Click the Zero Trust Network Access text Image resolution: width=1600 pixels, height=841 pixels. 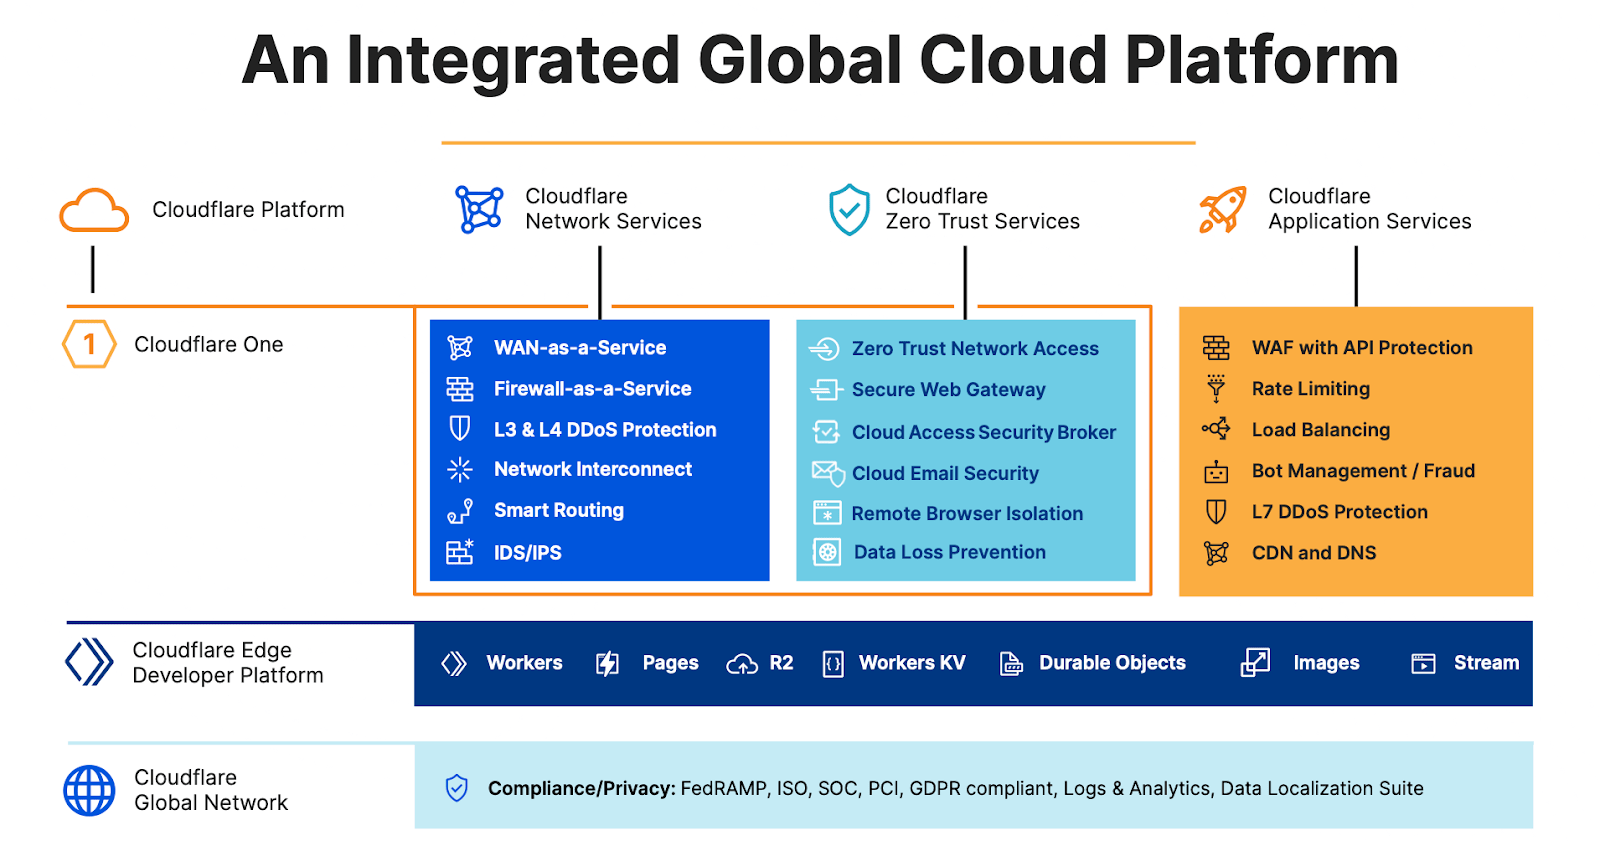click(975, 348)
